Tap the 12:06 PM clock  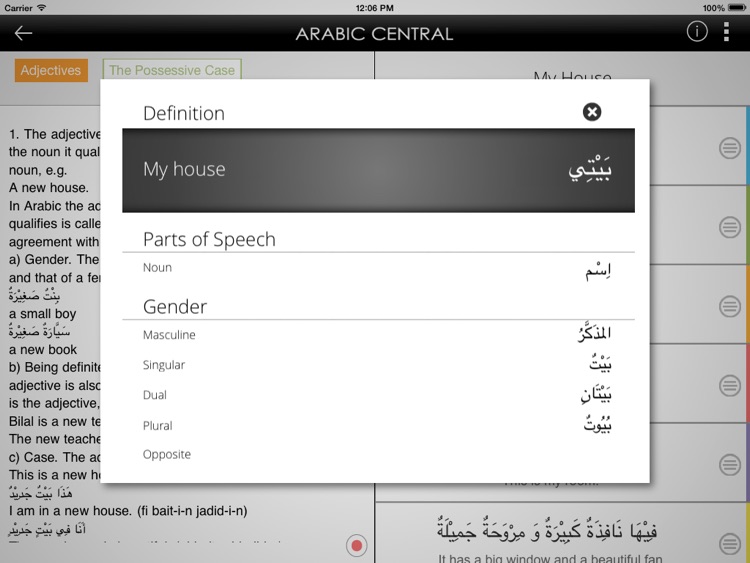click(375, 8)
